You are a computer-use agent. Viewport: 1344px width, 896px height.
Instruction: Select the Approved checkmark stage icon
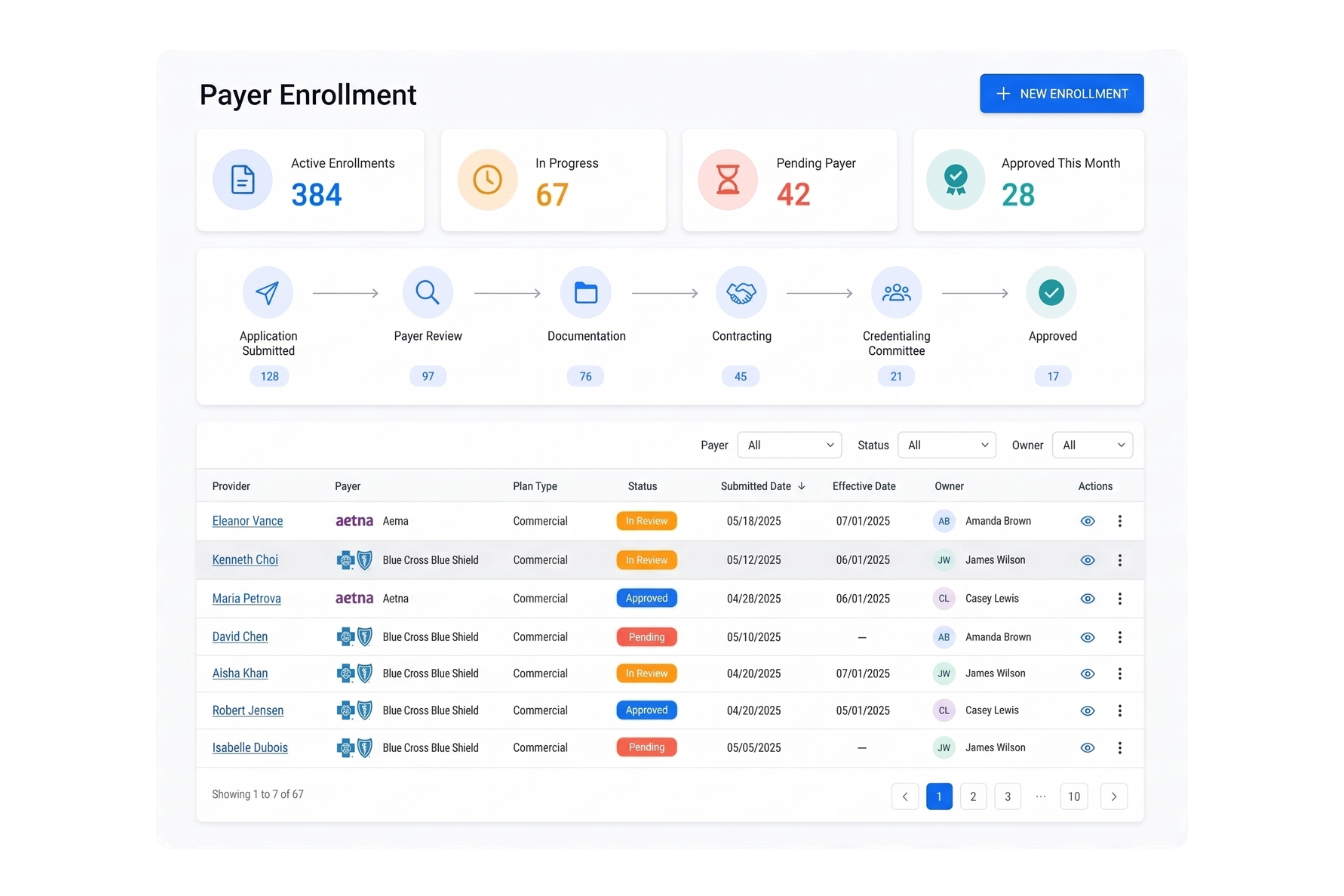click(1052, 292)
